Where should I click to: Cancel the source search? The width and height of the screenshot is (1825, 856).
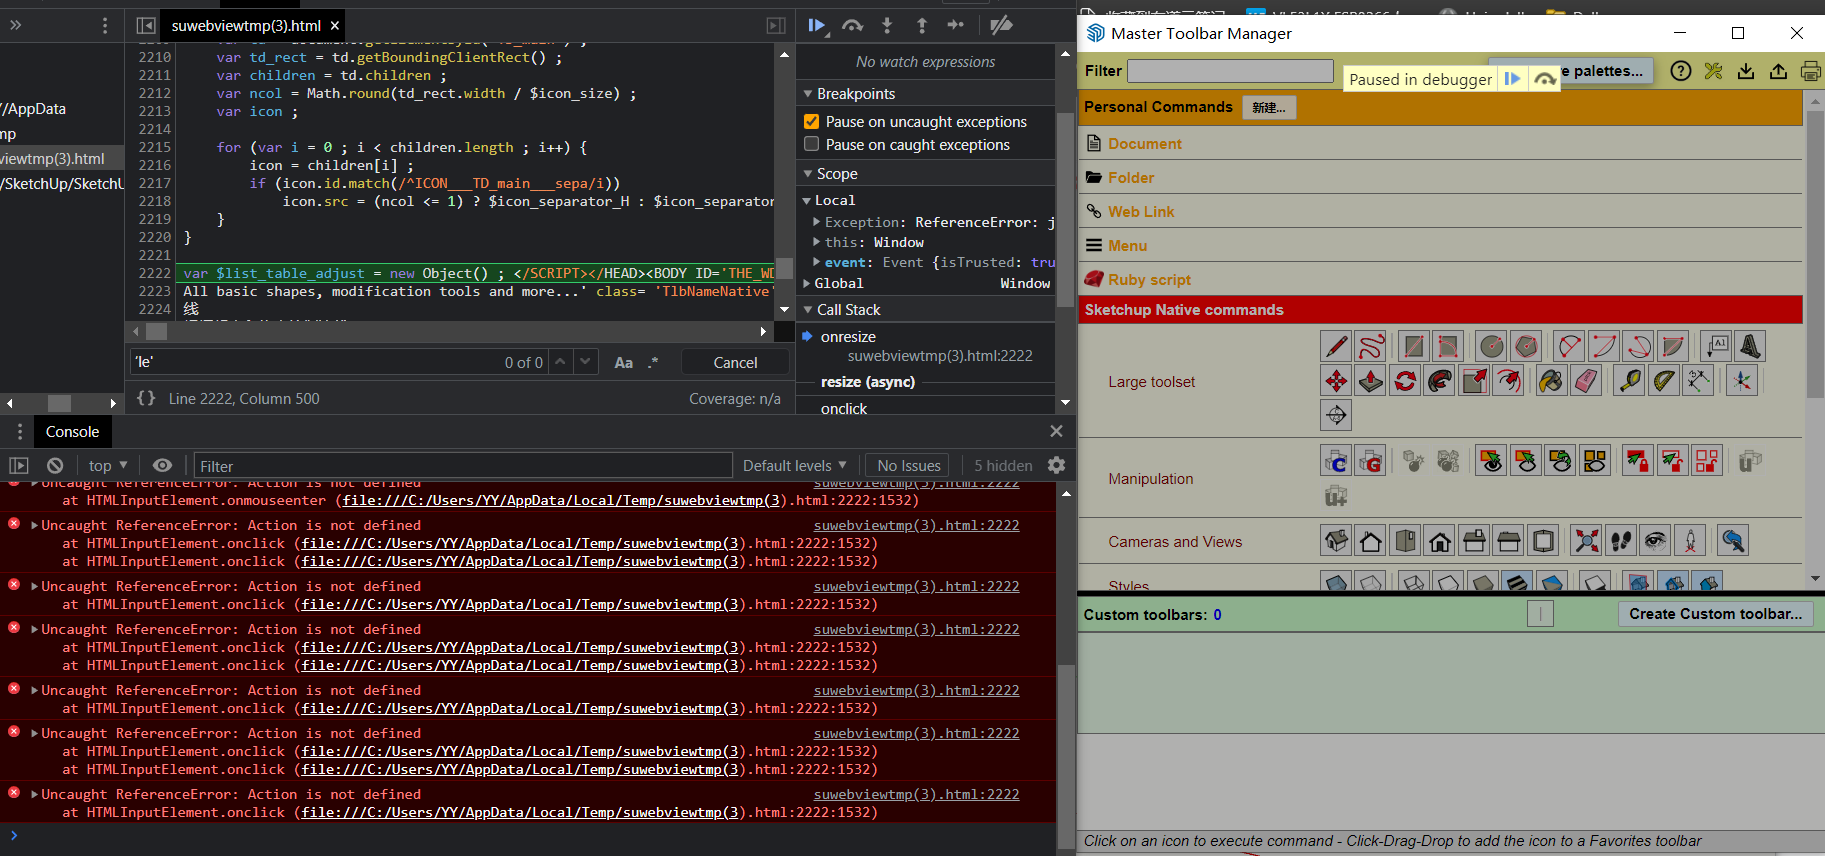pos(735,362)
